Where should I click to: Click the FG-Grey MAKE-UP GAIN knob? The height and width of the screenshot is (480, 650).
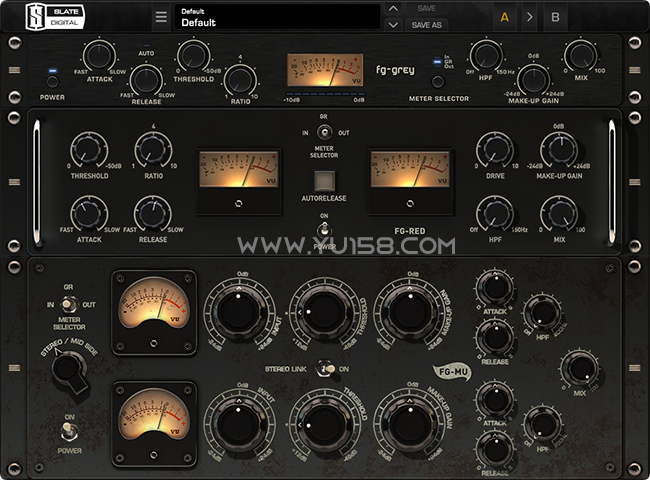pyautogui.click(x=534, y=79)
